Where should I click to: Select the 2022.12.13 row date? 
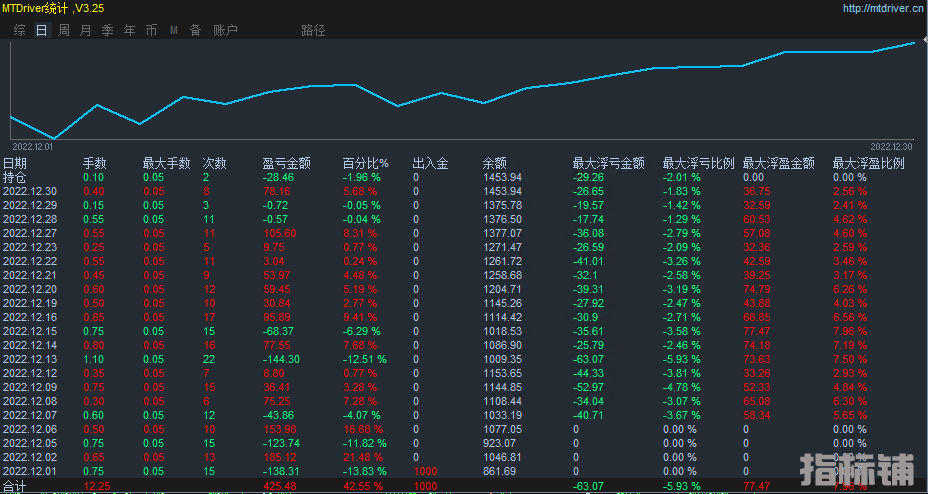30,359
